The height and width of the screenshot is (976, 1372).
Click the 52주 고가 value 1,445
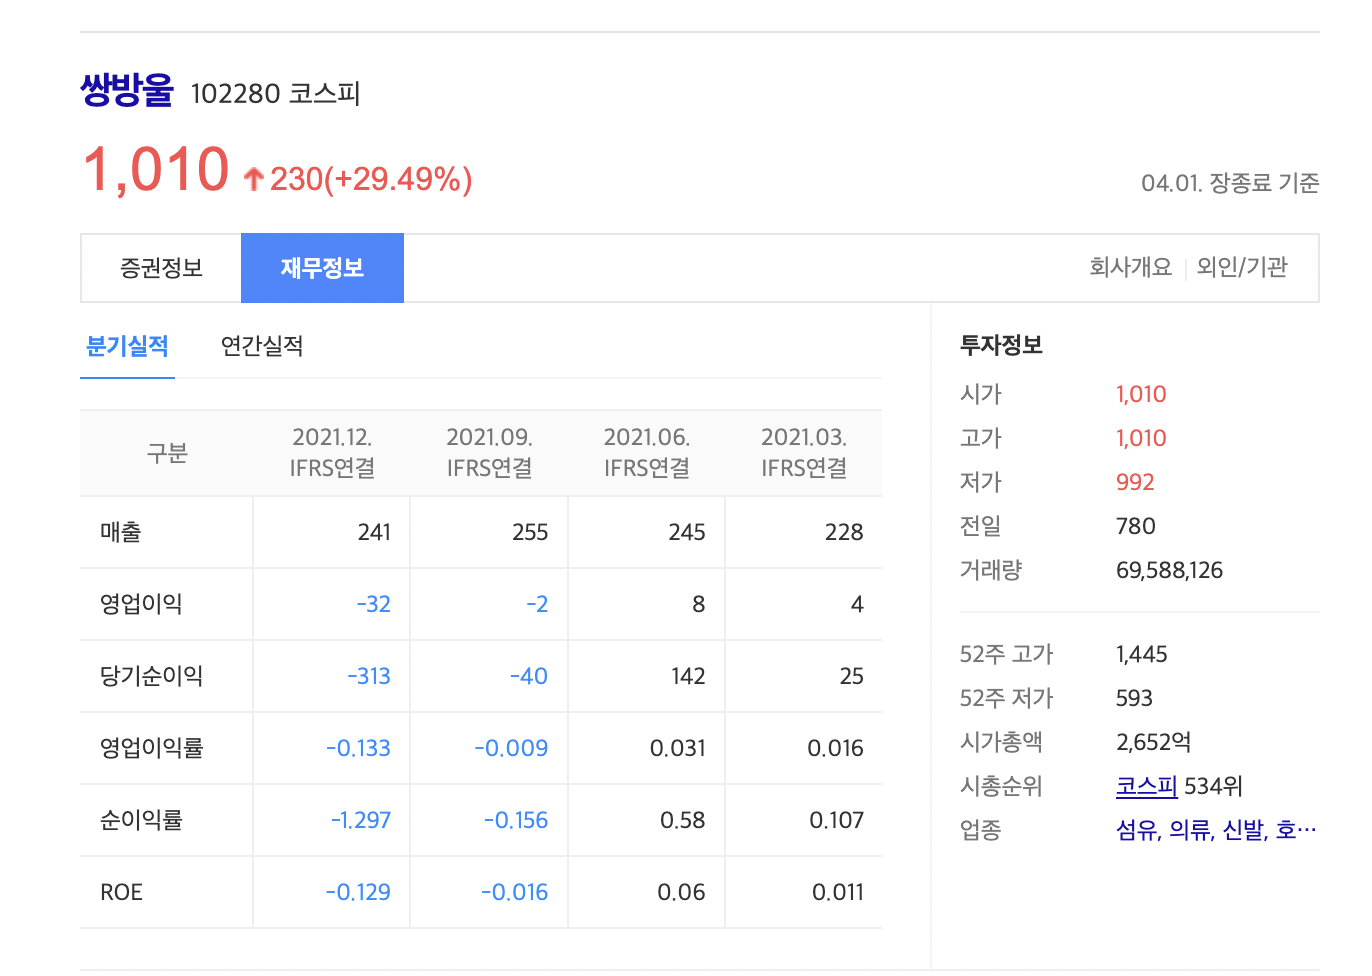coord(1142,654)
